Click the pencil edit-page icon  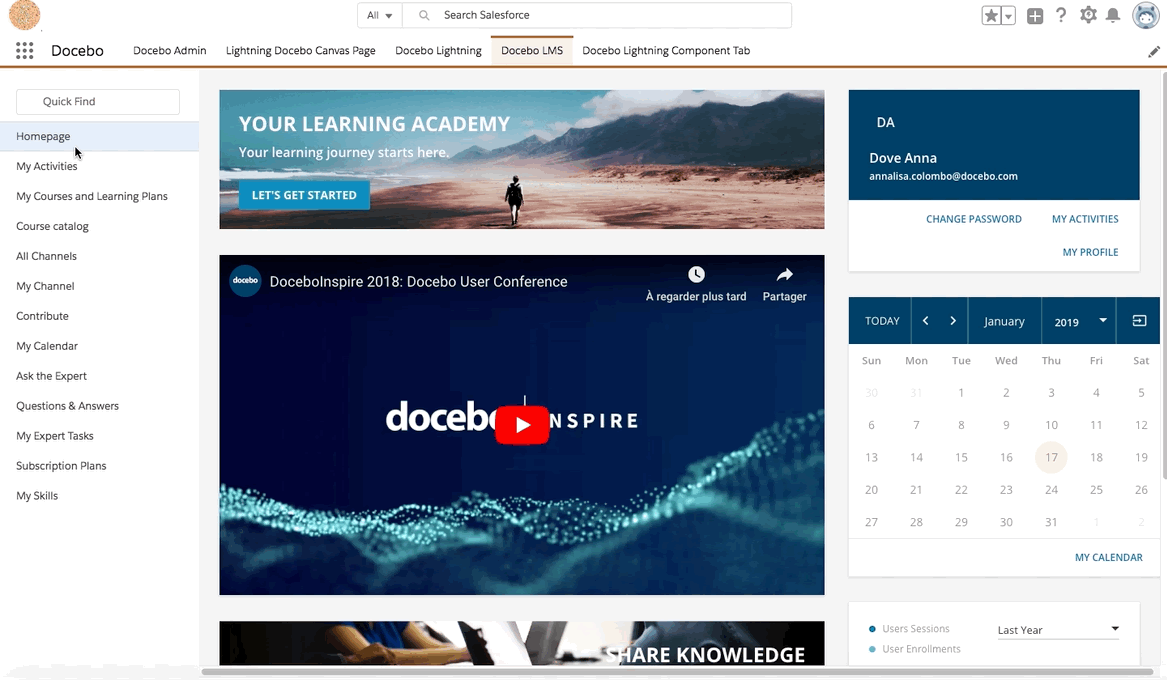[x=1153, y=50]
